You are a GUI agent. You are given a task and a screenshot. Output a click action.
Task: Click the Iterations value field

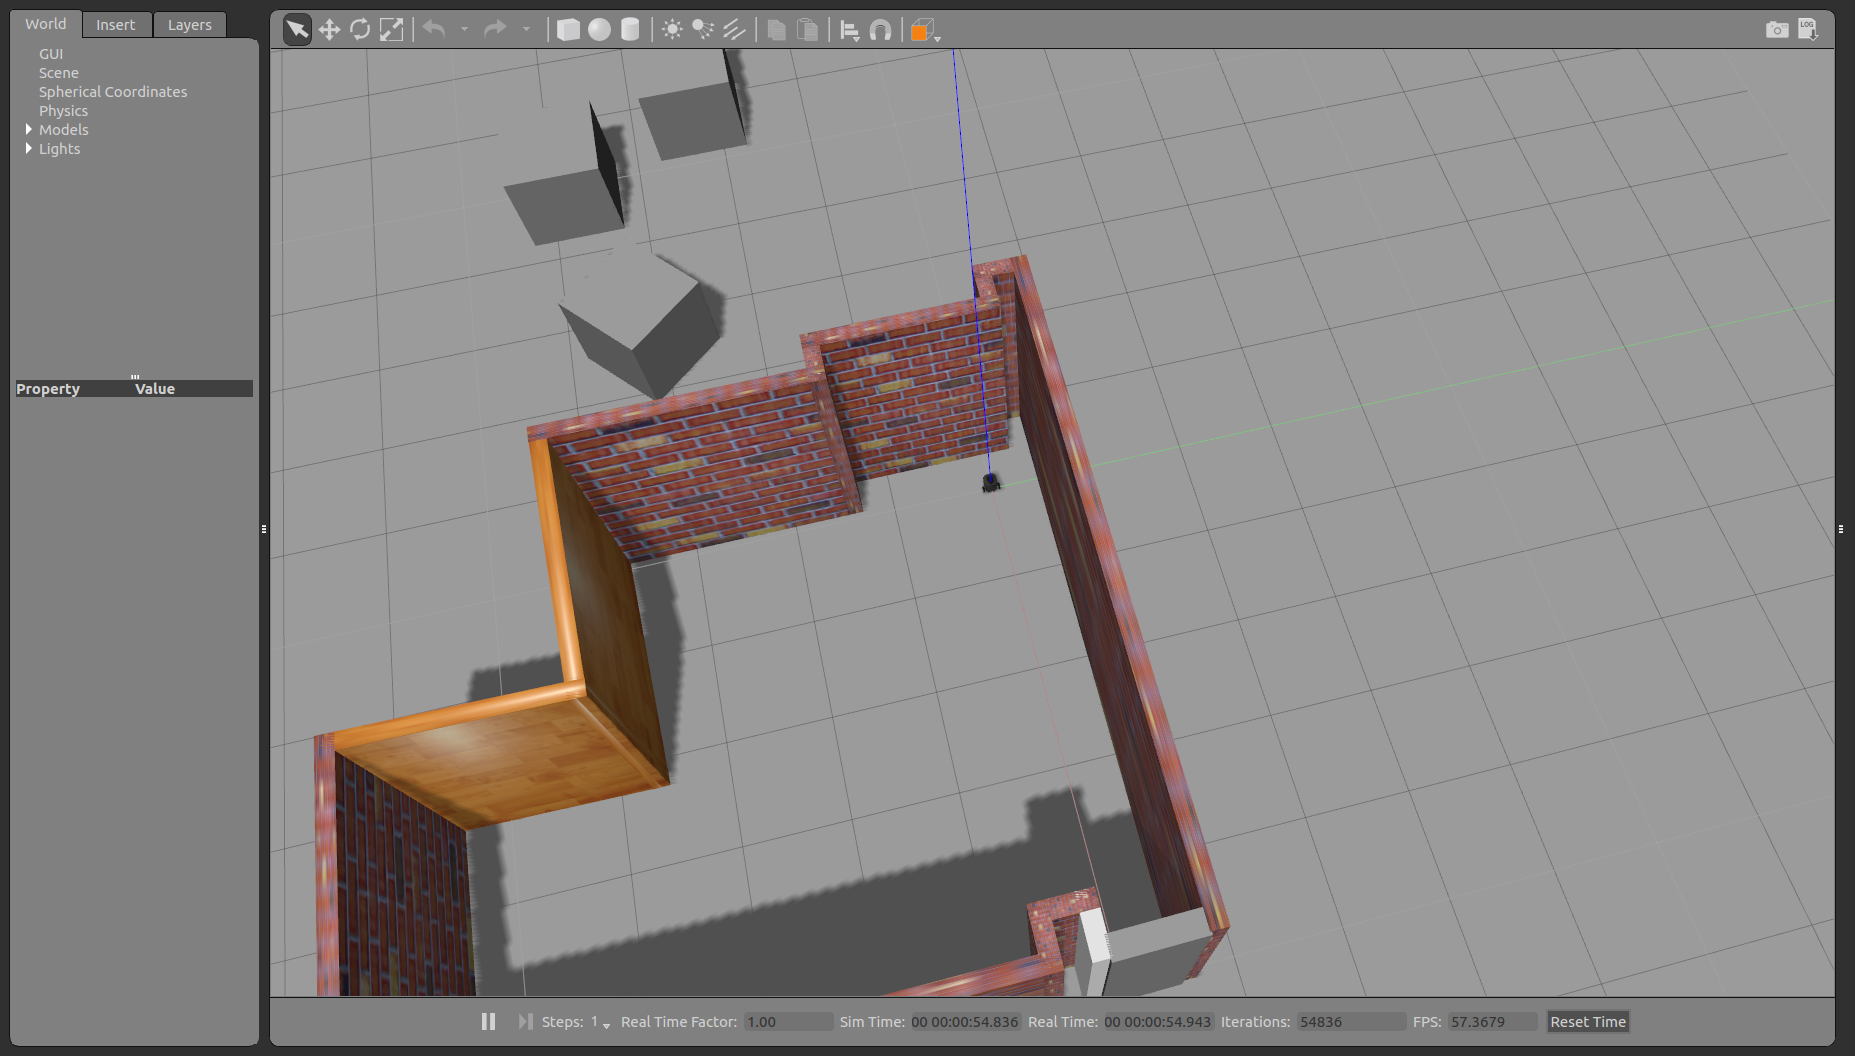[x=1351, y=1022]
